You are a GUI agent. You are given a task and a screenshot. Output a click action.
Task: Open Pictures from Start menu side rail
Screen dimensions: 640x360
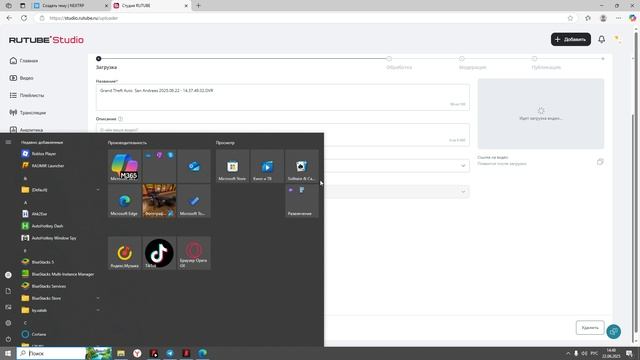click(x=8, y=307)
